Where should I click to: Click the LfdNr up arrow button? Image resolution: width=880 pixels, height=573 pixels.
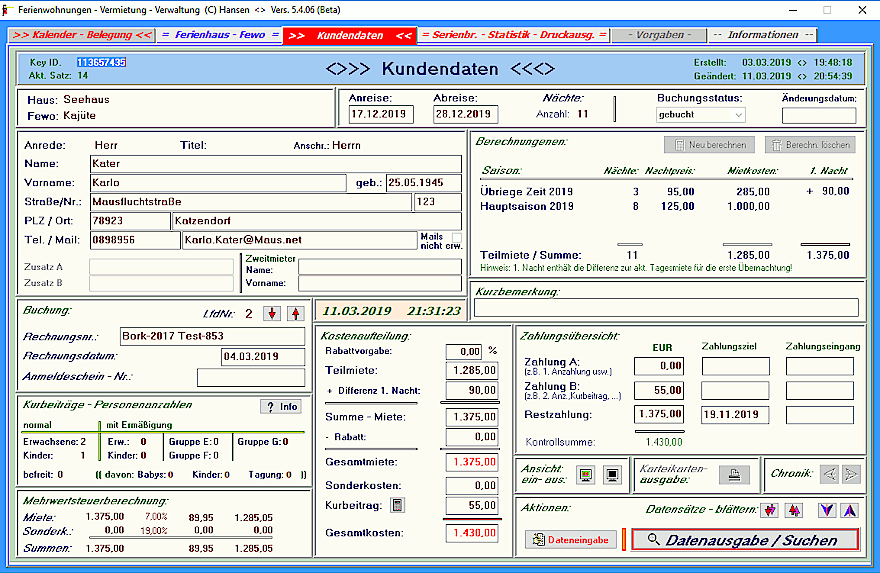click(x=294, y=314)
